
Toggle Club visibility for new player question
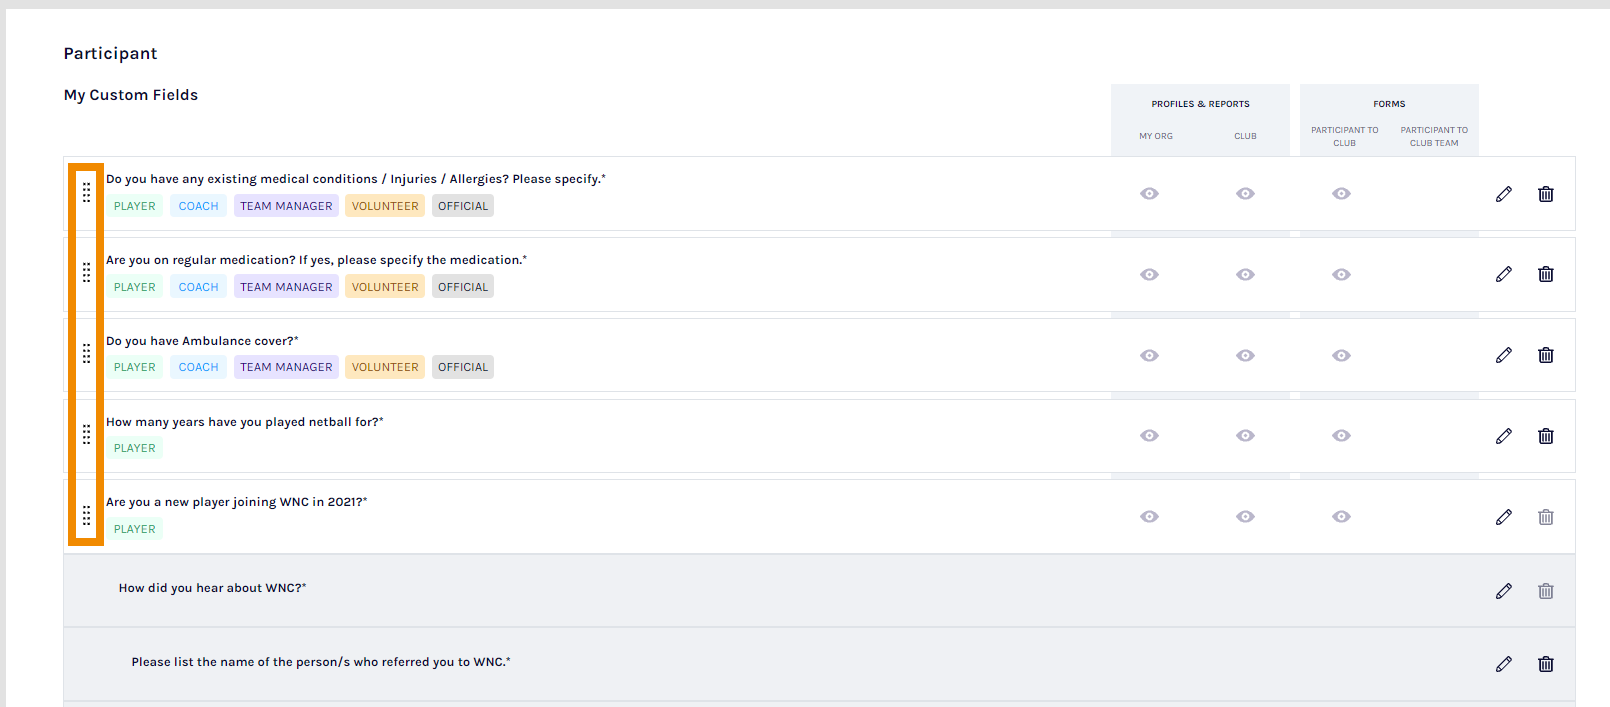(1245, 517)
